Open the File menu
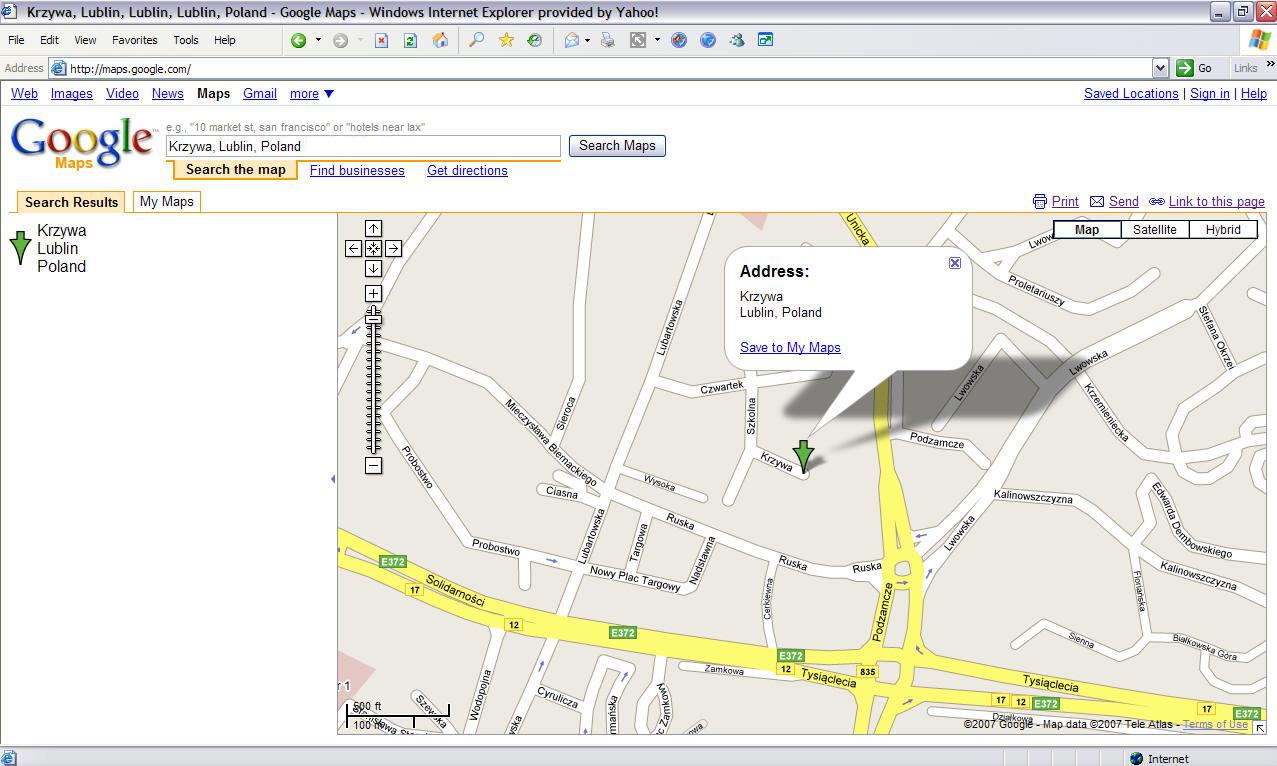 point(16,40)
